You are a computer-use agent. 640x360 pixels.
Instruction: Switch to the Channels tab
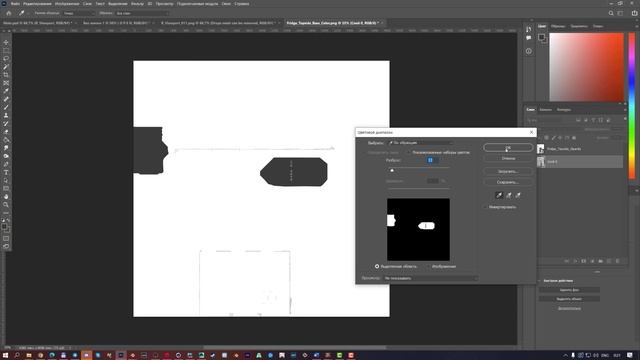(545, 109)
